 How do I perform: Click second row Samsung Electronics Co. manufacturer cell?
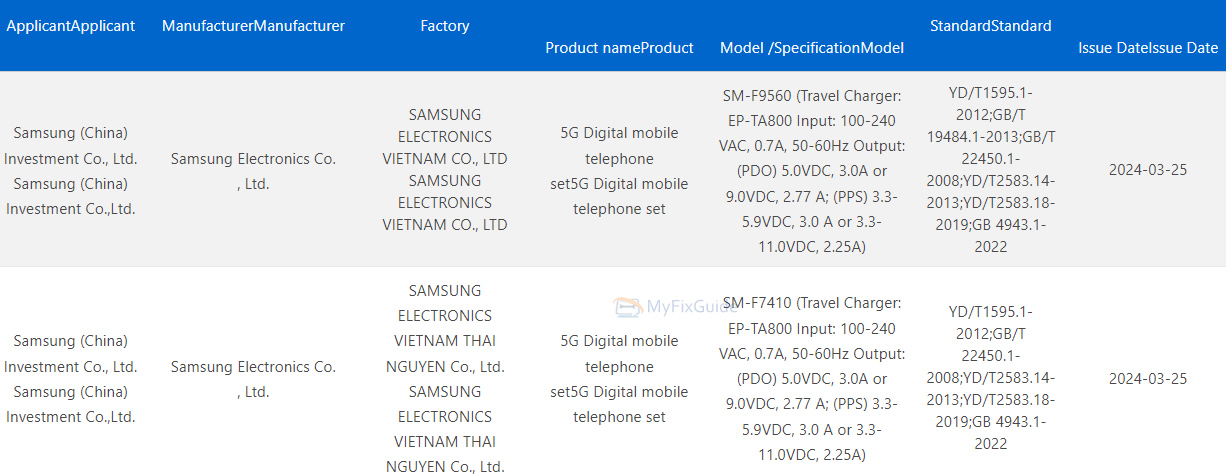(x=253, y=379)
